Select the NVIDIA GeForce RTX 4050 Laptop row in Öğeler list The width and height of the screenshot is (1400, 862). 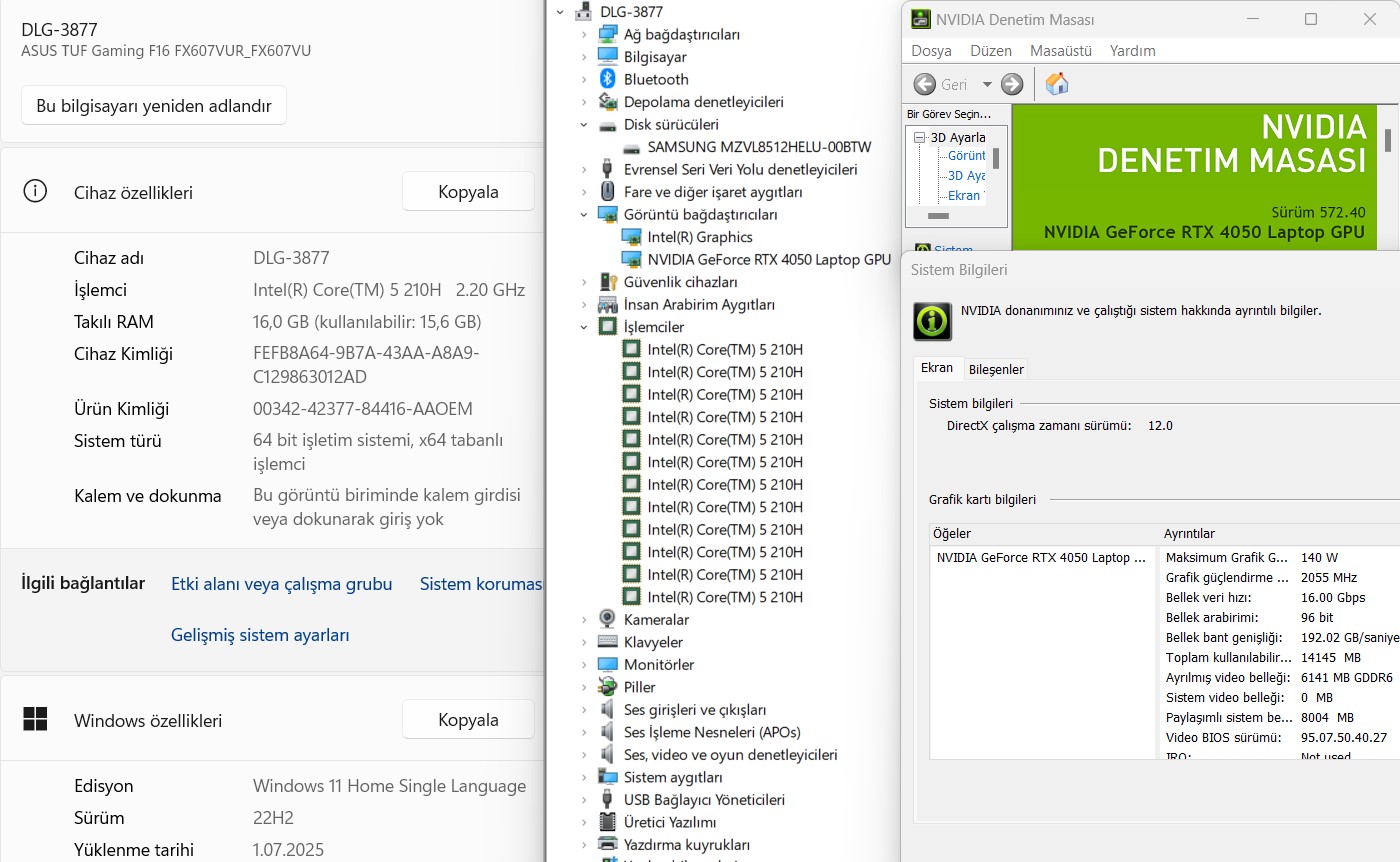pos(1043,558)
